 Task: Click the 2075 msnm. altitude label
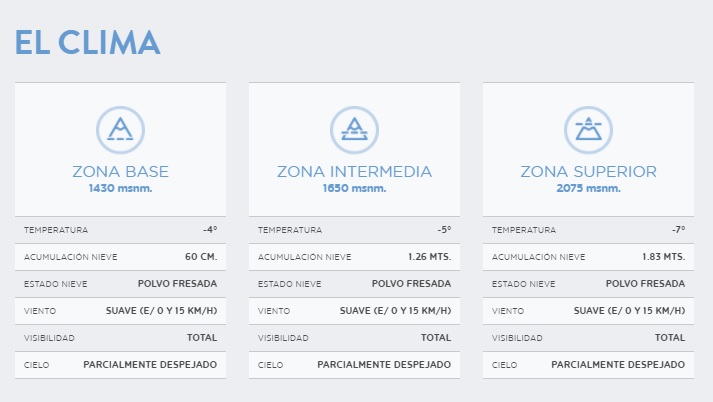(x=588, y=188)
